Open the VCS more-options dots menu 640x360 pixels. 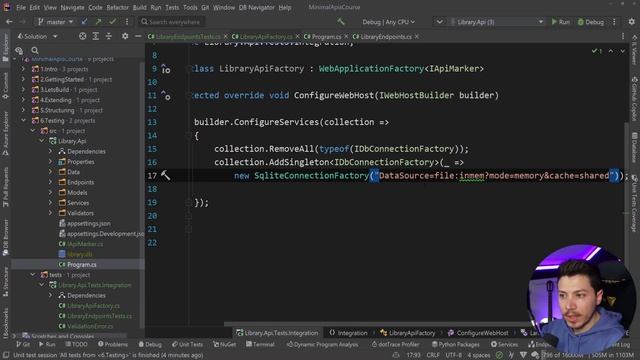point(127,22)
